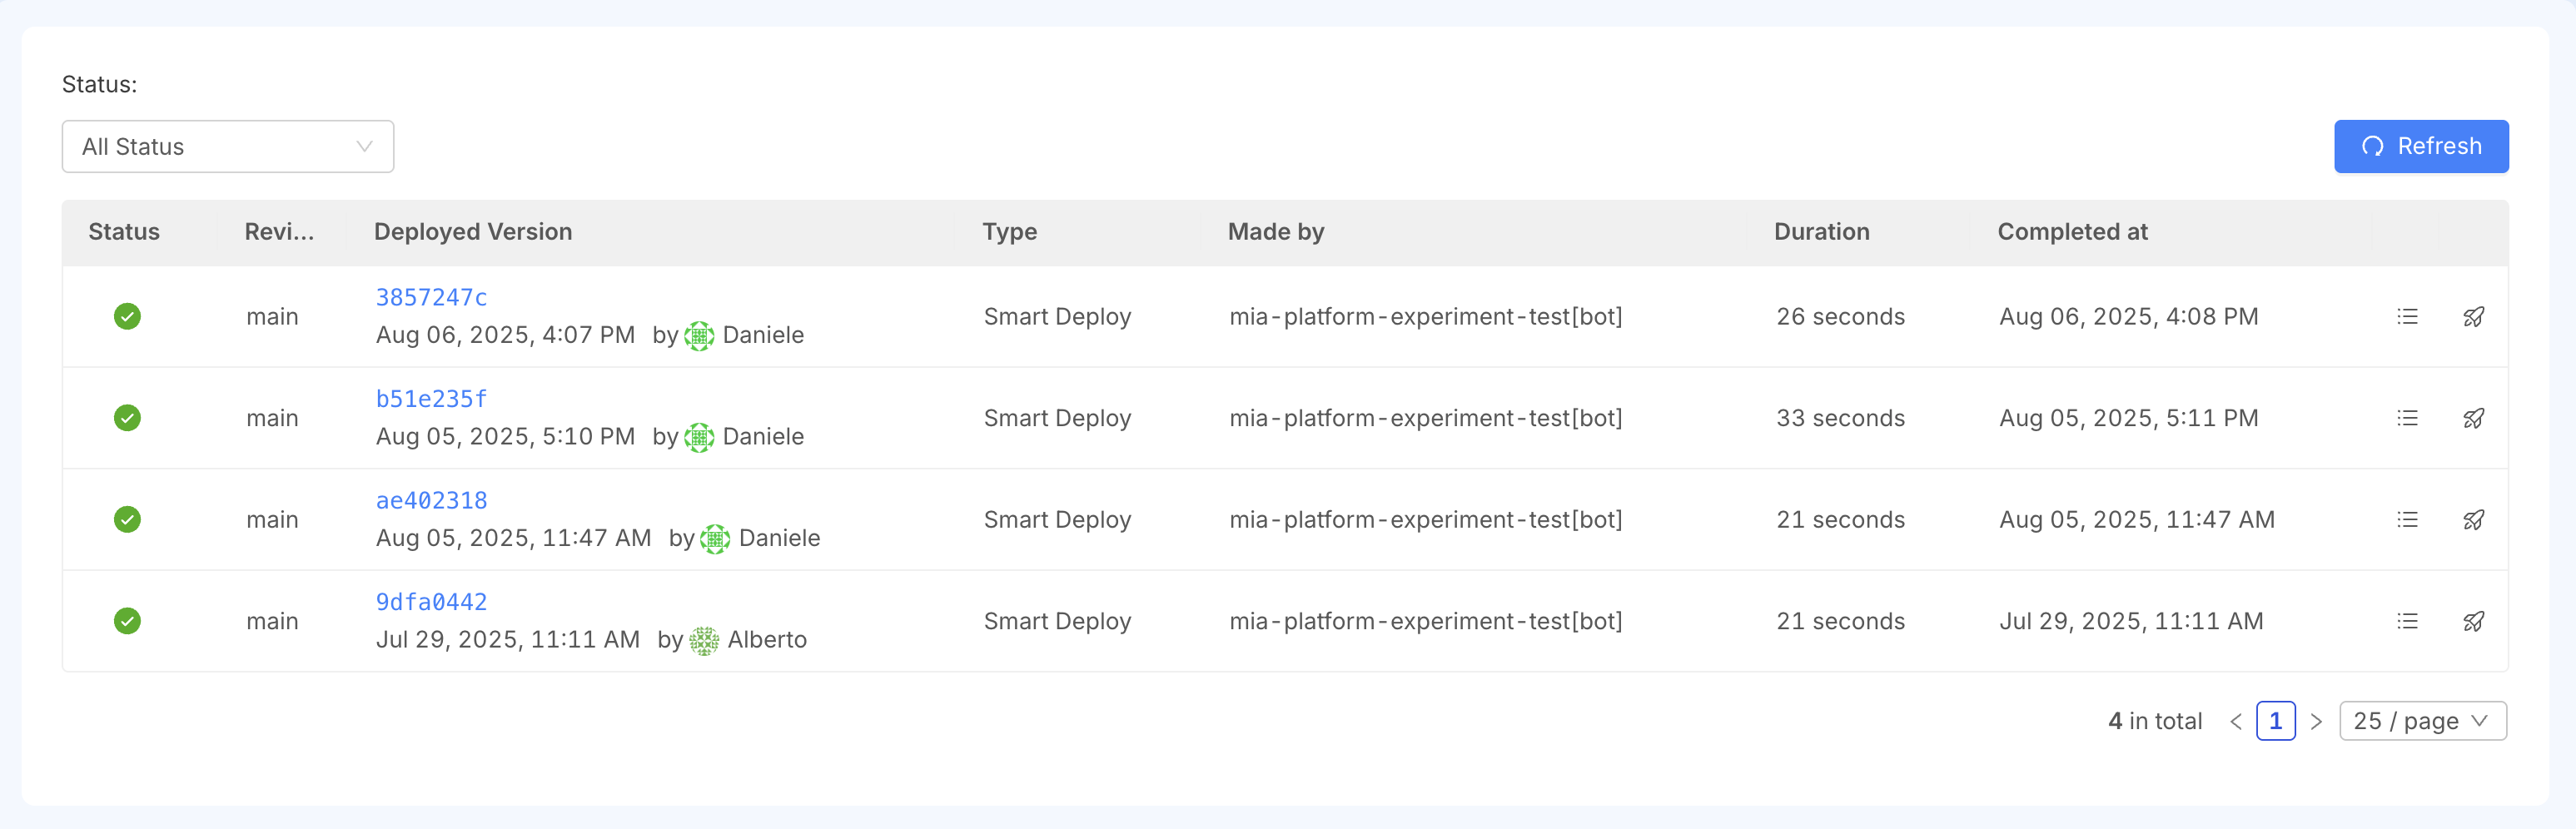Open the All Status filter dropdown

point(228,147)
